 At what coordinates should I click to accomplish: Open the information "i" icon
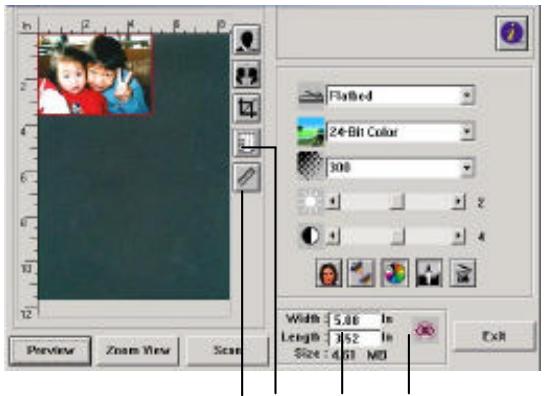tap(512, 33)
